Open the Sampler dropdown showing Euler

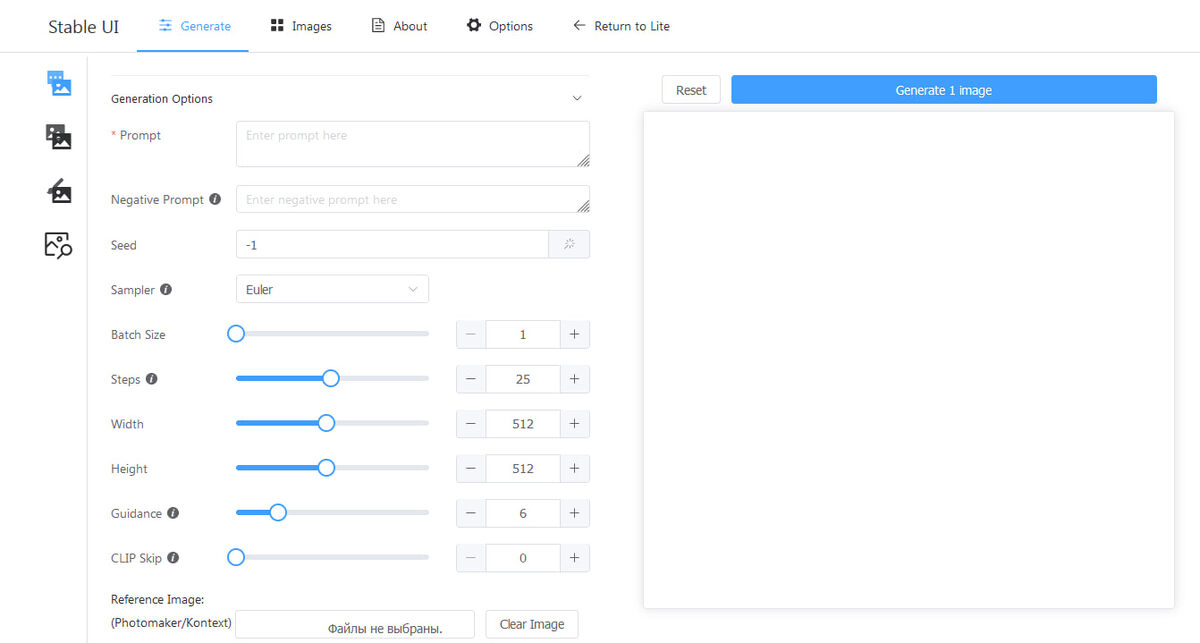tap(332, 289)
